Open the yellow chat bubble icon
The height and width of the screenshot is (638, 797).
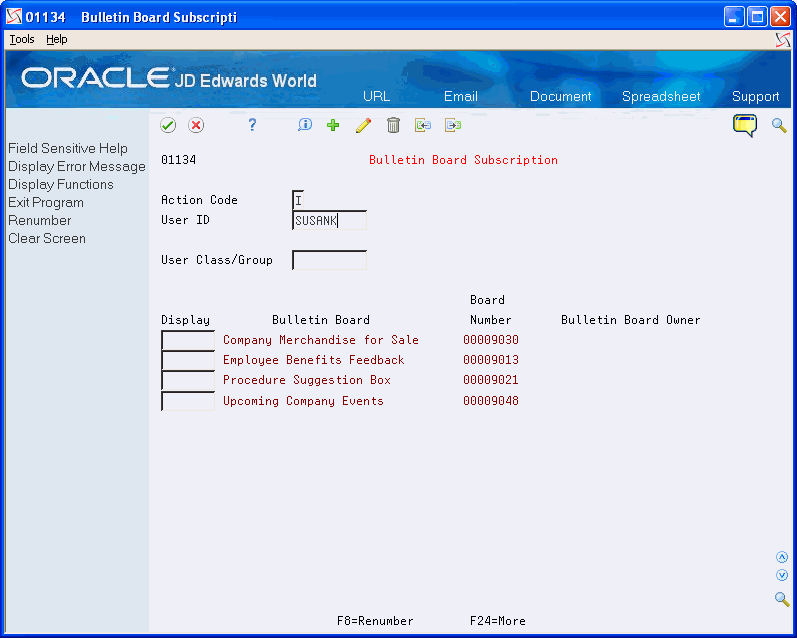(x=745, y=125)
